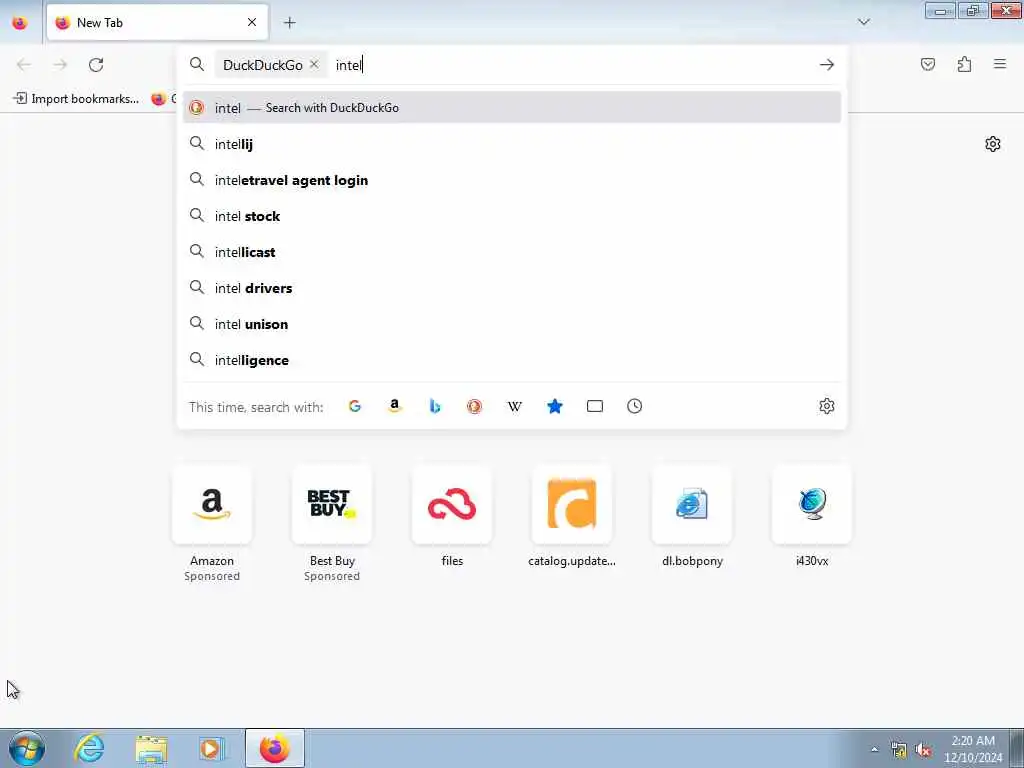Screen dimensions: 1024x768
Task: Search history using the clock icon
Action: tap(635, 406)
